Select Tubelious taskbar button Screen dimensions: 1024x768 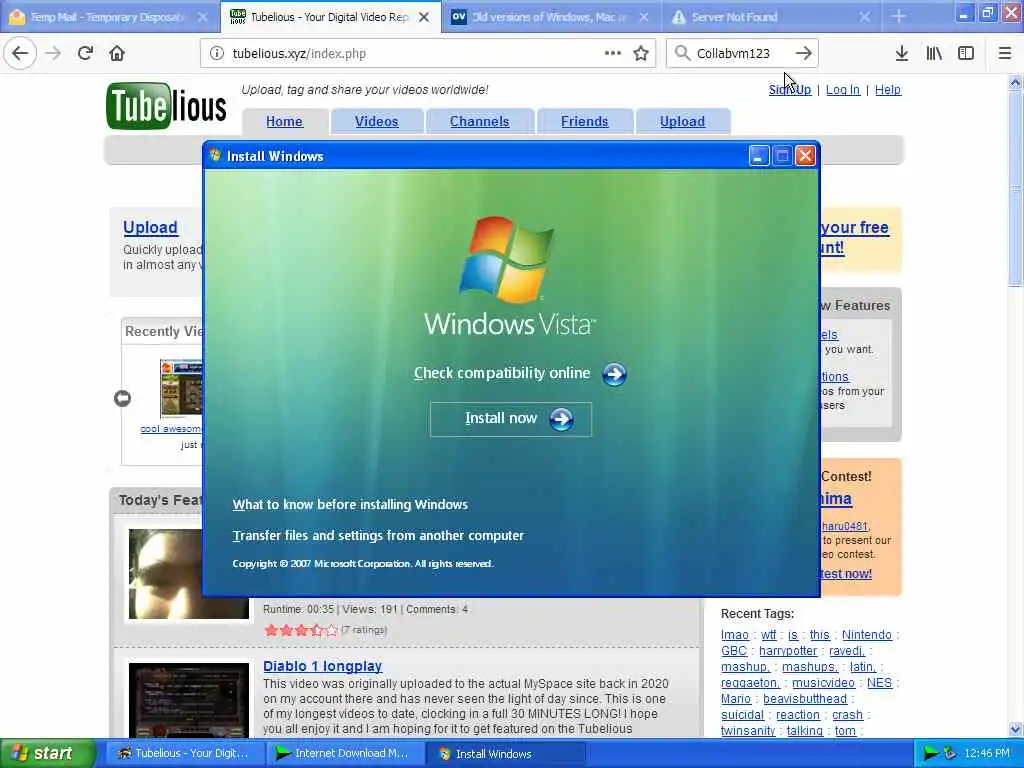coord(184,753)
